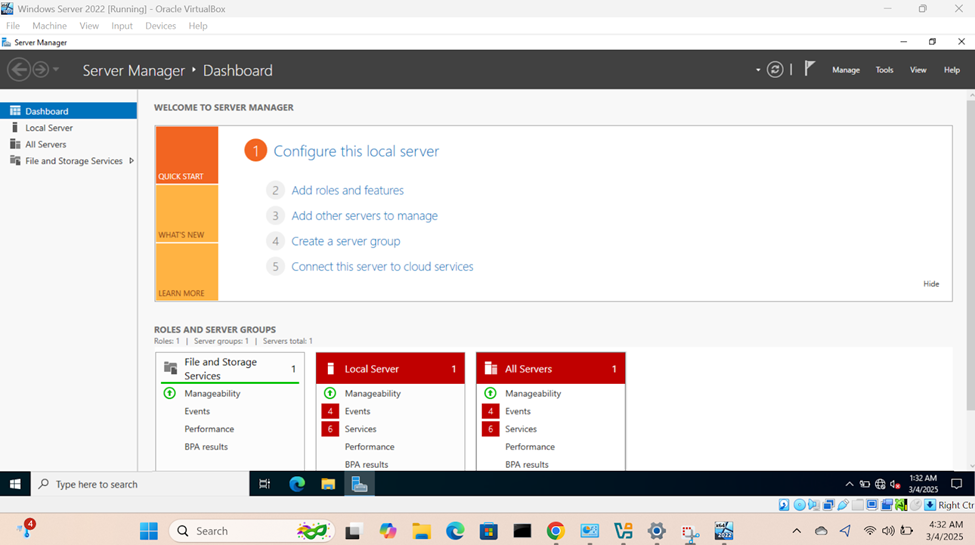975x545 pixels.
Task: Click Manageability green icon in File and Storage tile
Action: tap(170, 393)
